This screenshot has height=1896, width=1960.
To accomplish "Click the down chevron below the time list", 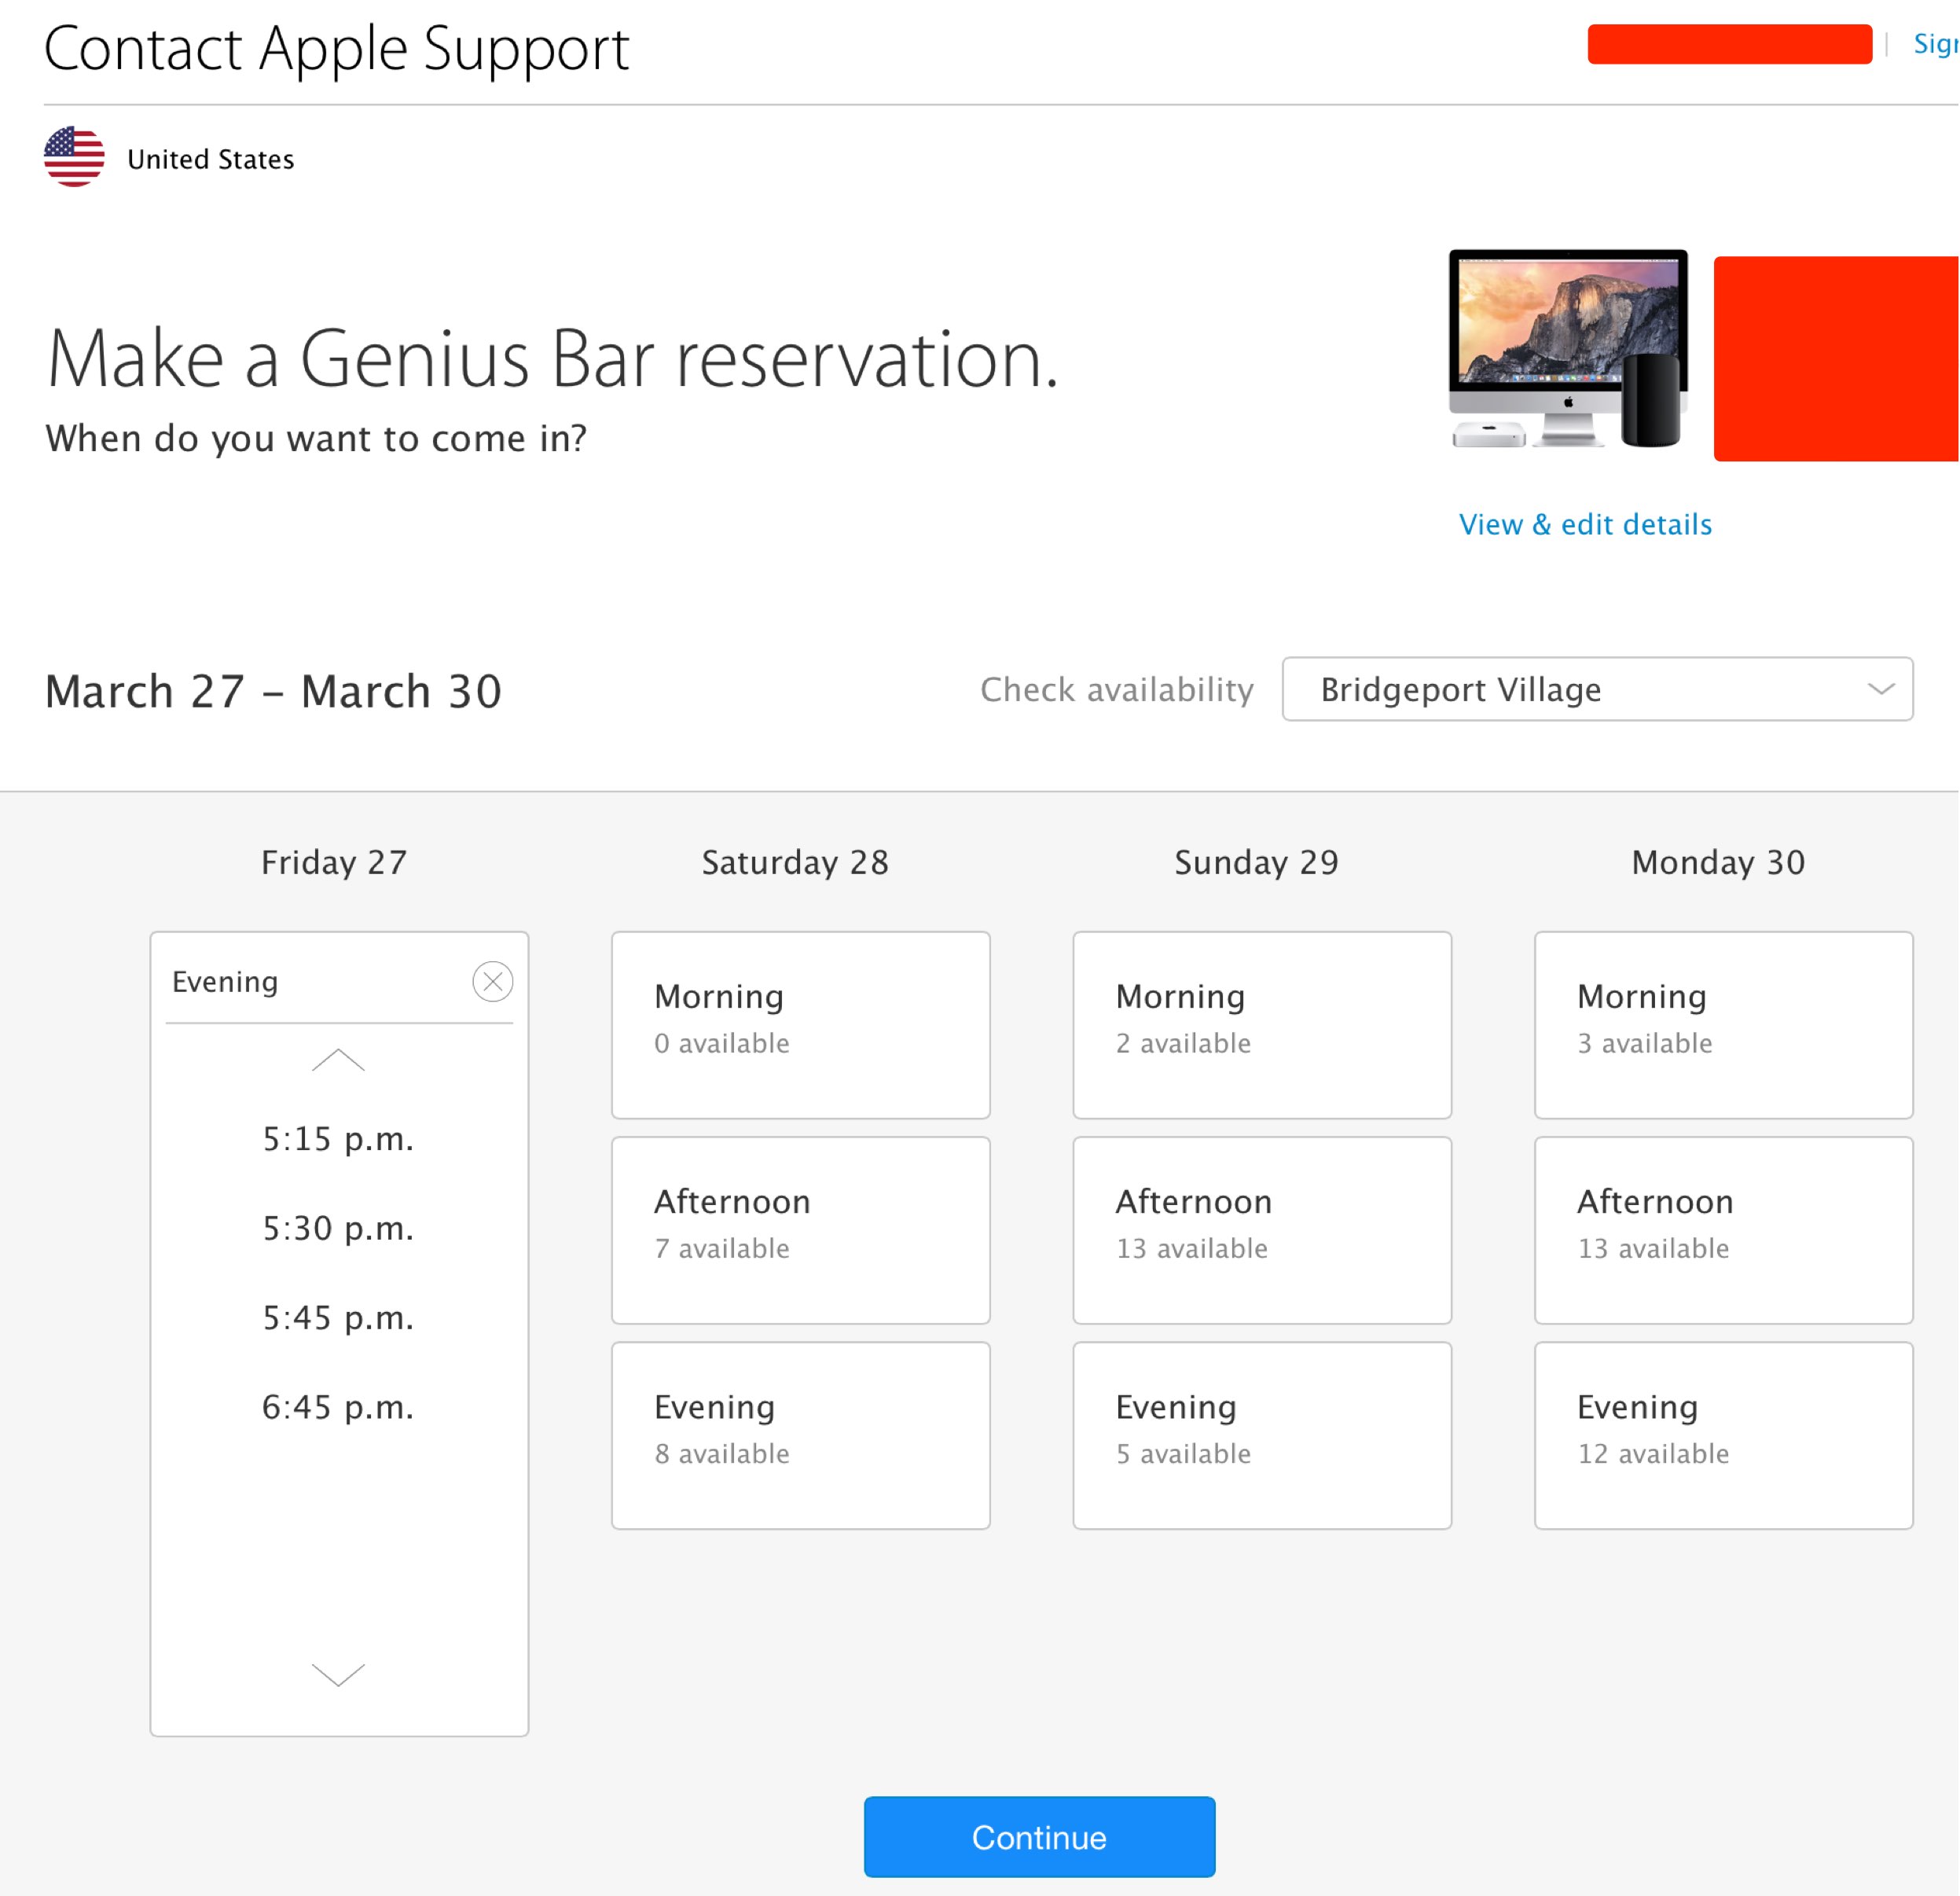I will click(338, 1674).
